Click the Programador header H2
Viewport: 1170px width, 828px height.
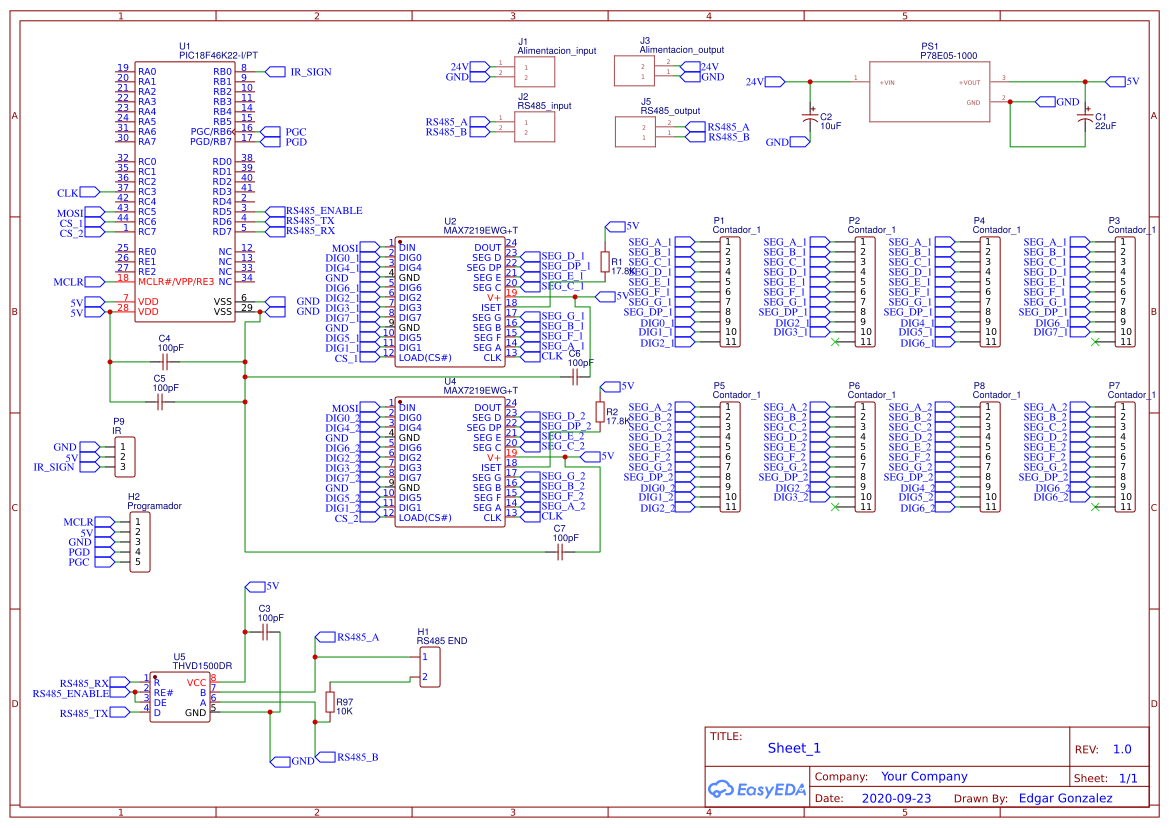click(x=138, y=540)
